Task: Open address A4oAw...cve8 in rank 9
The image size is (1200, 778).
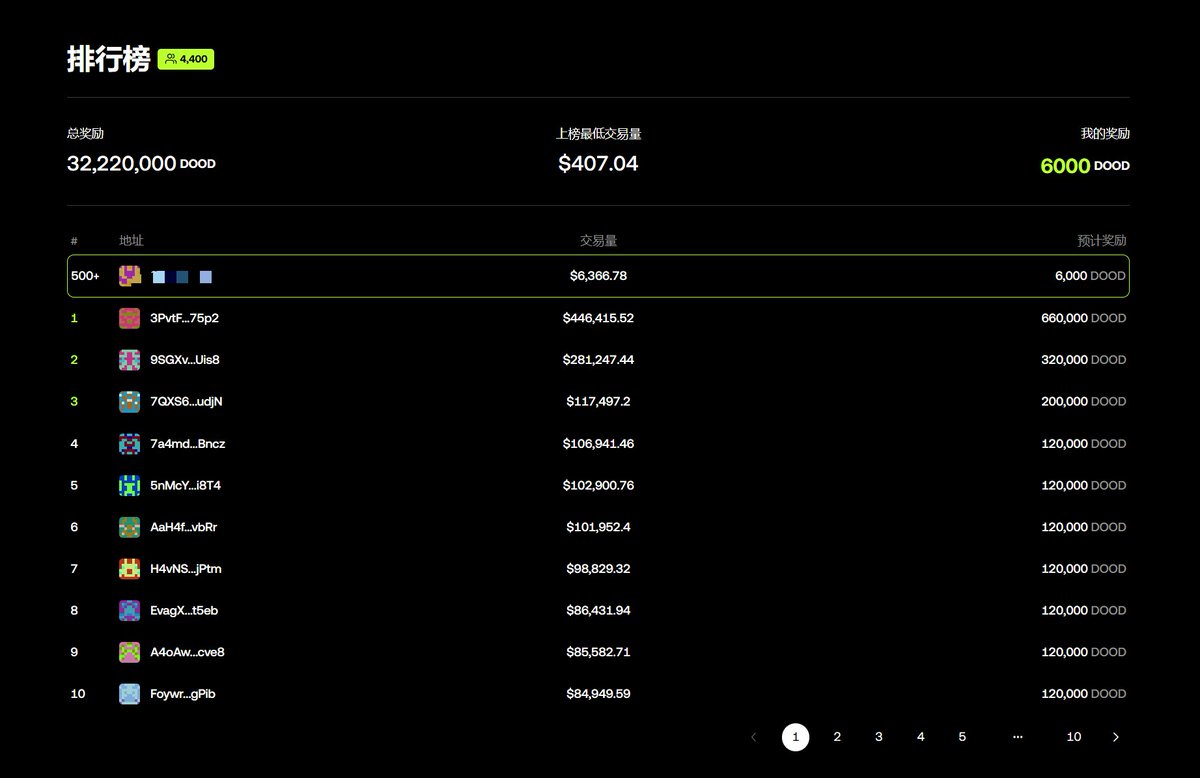Action: tap(187, 652)
